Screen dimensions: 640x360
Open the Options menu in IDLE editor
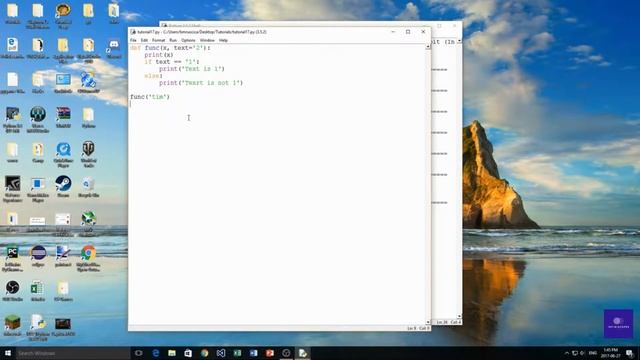coord(188,40)
